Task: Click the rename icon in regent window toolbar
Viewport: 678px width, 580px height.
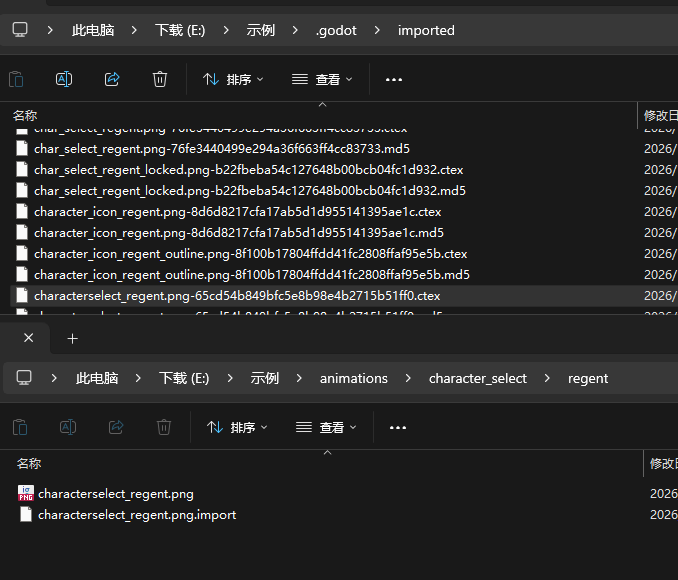Action: [68, 427]
